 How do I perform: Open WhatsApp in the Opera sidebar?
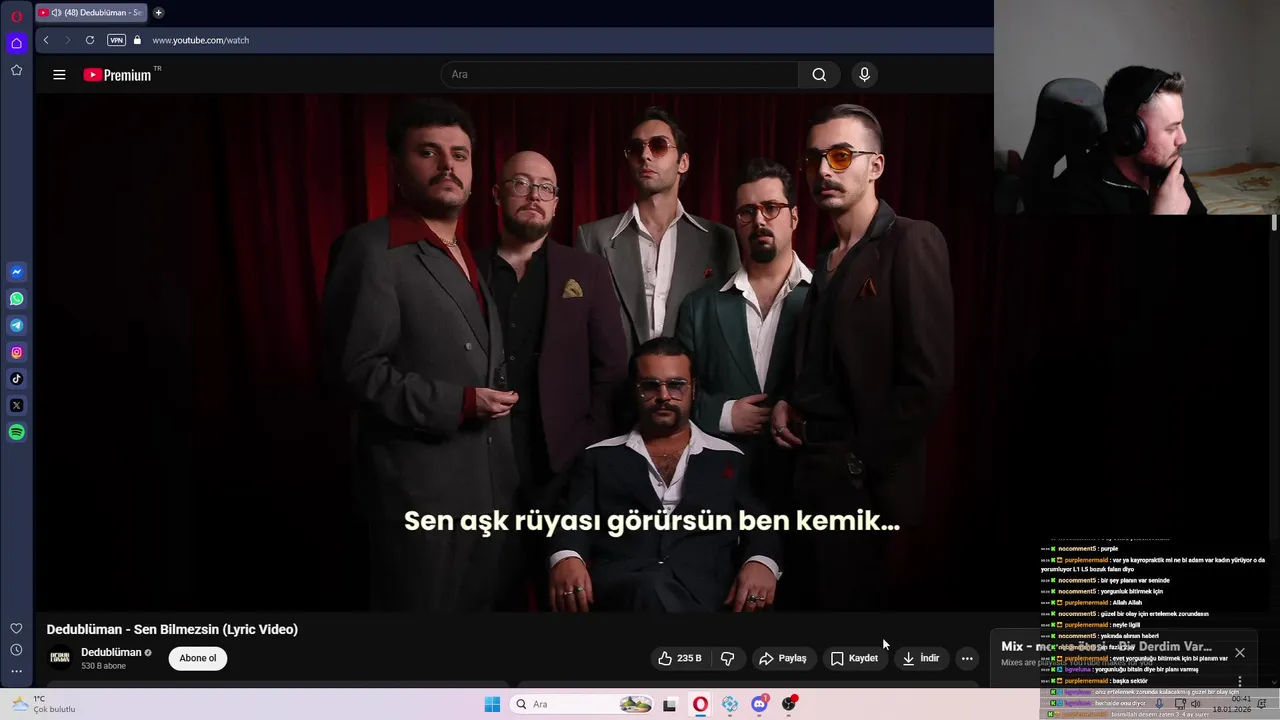[x=16, y=299]
